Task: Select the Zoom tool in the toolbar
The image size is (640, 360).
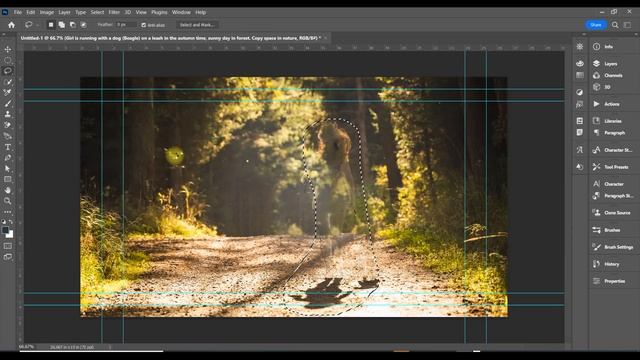Action: pos(8,201)
